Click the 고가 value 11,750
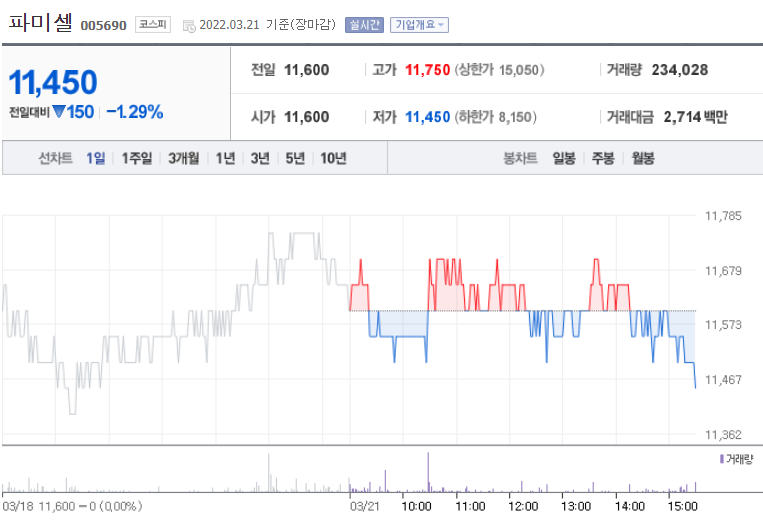Screen dimensions: 763x522 click(x=428, y=70)
